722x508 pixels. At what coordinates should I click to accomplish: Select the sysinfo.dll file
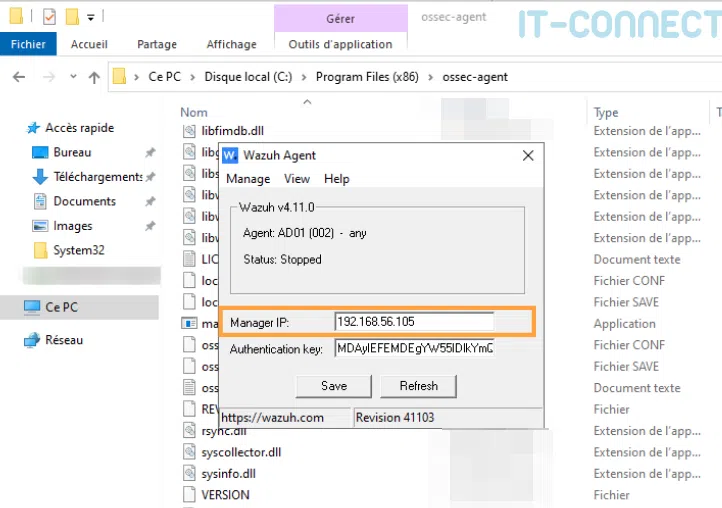coord(228,473)
